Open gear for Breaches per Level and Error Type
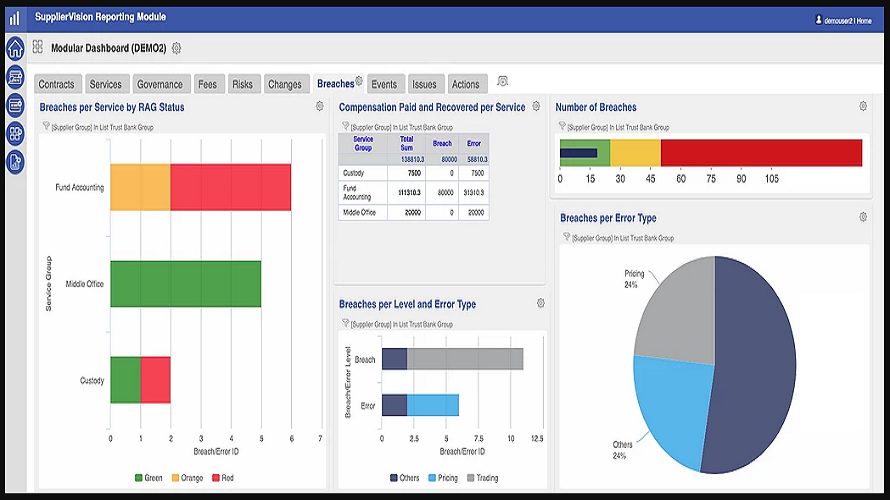The height and width of the screenshot is (500, 890). click(540, 303)
